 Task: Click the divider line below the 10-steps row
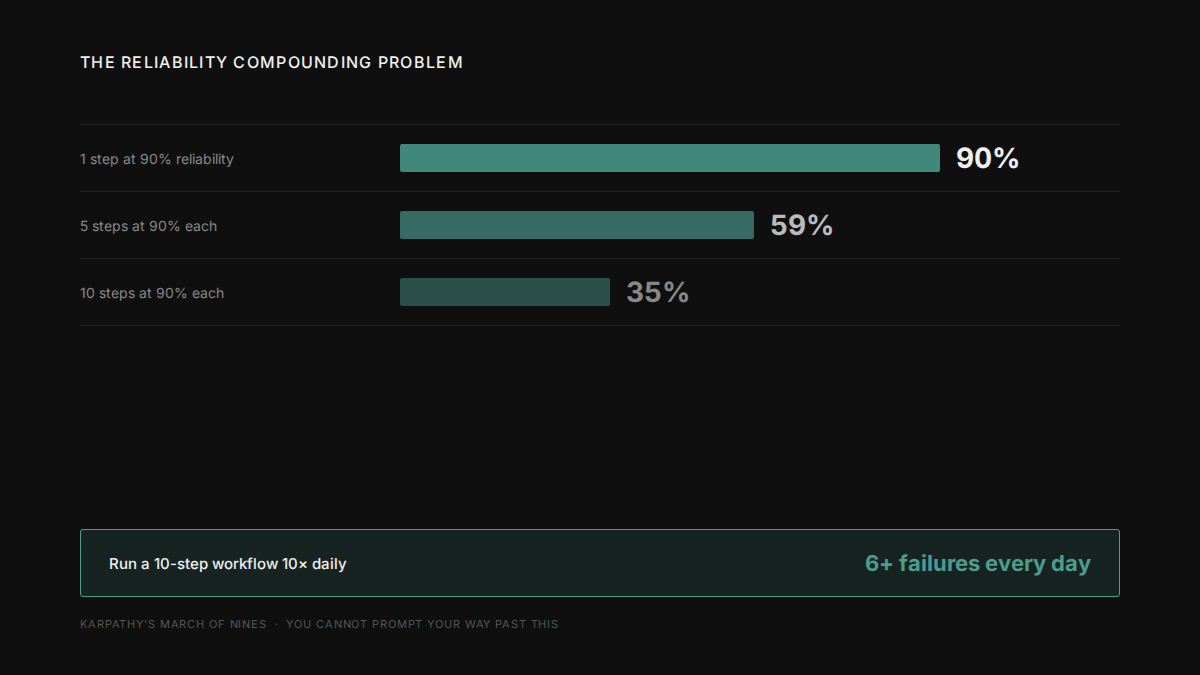600,325
